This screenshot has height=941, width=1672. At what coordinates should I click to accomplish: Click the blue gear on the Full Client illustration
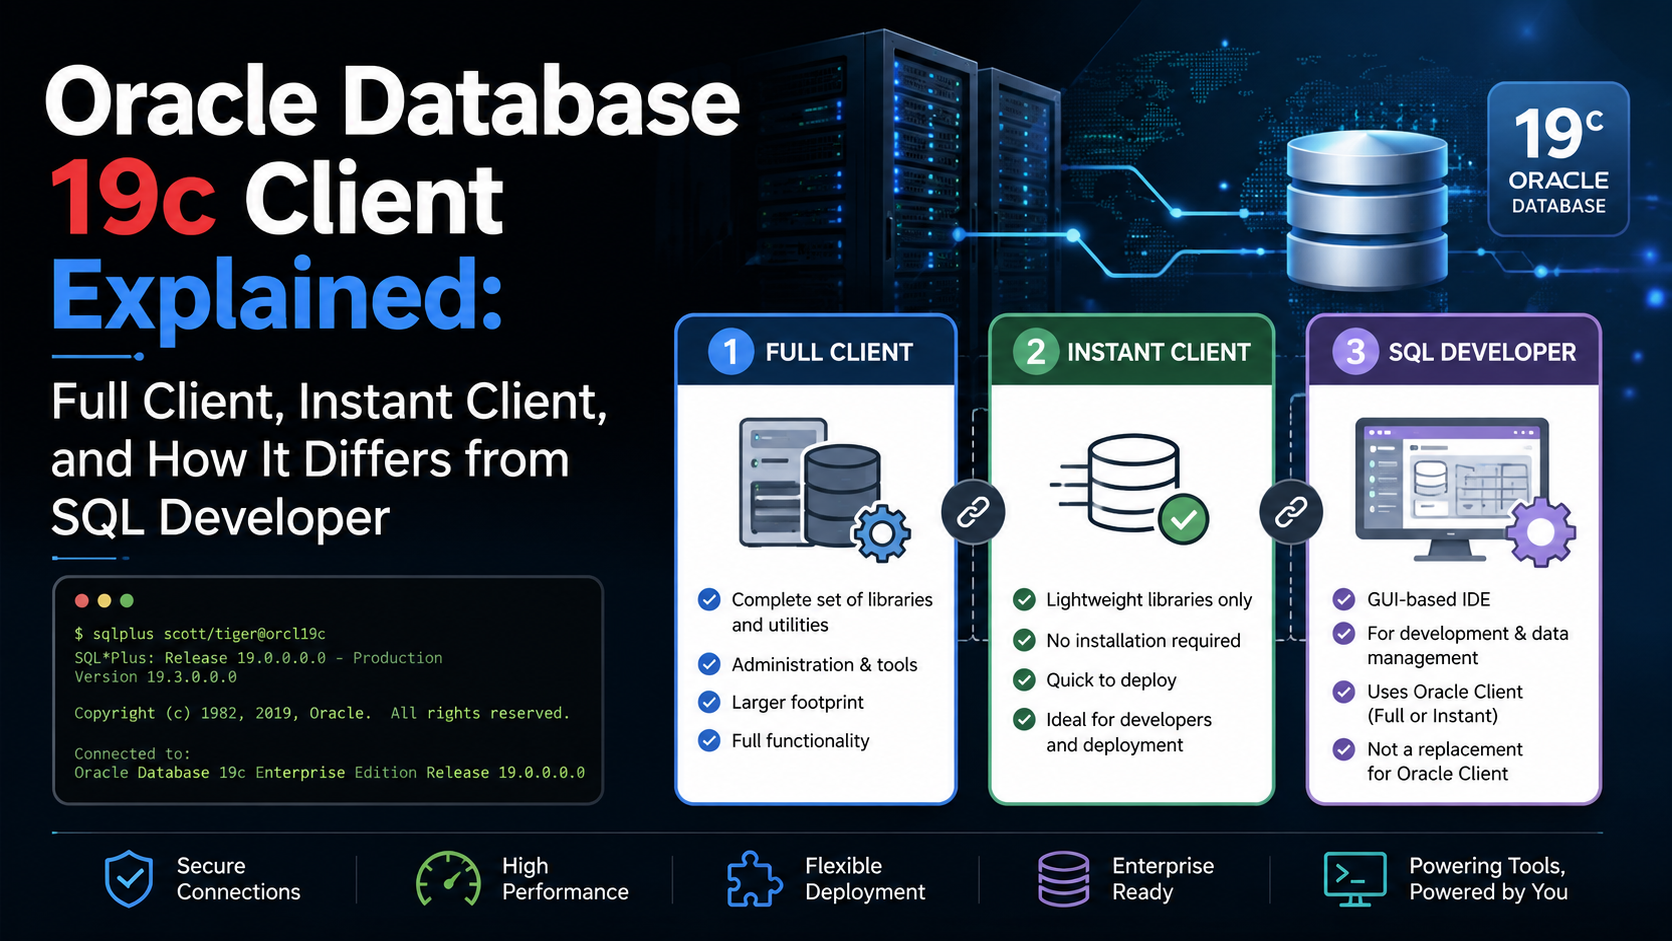click(x=881, y=533)
